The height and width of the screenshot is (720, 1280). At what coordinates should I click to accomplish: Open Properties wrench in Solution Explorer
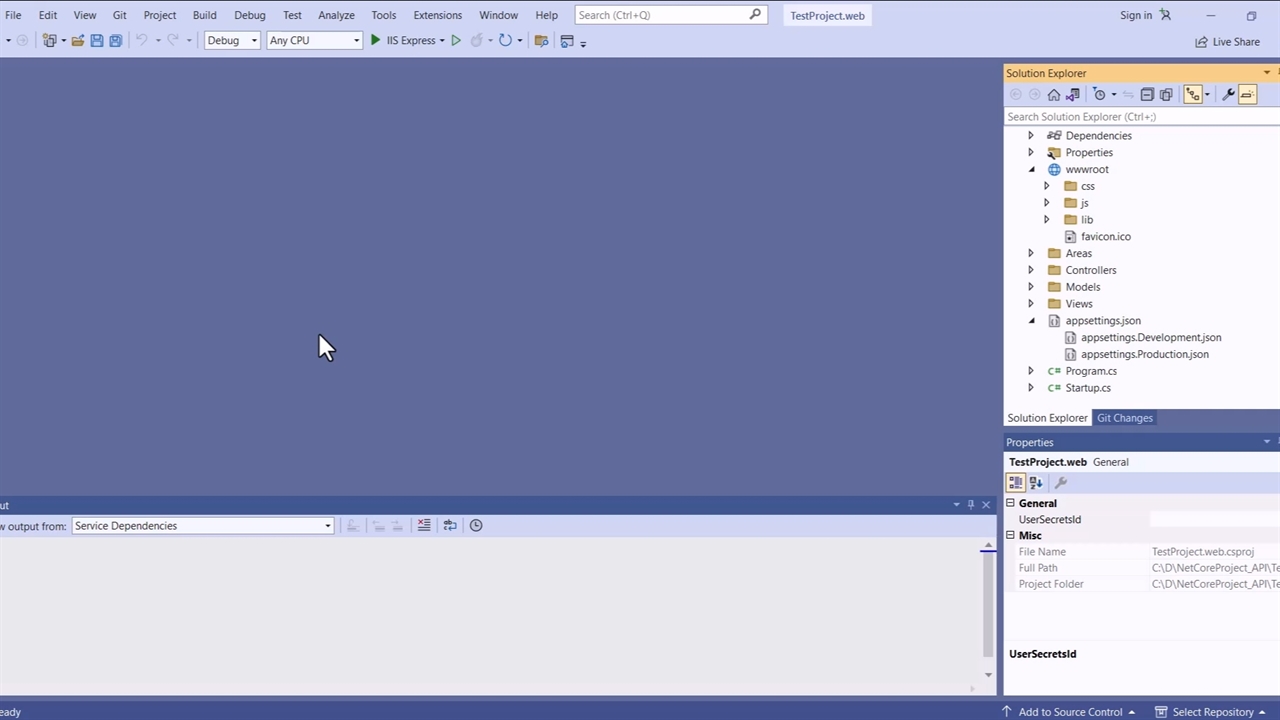point(1228,95)
